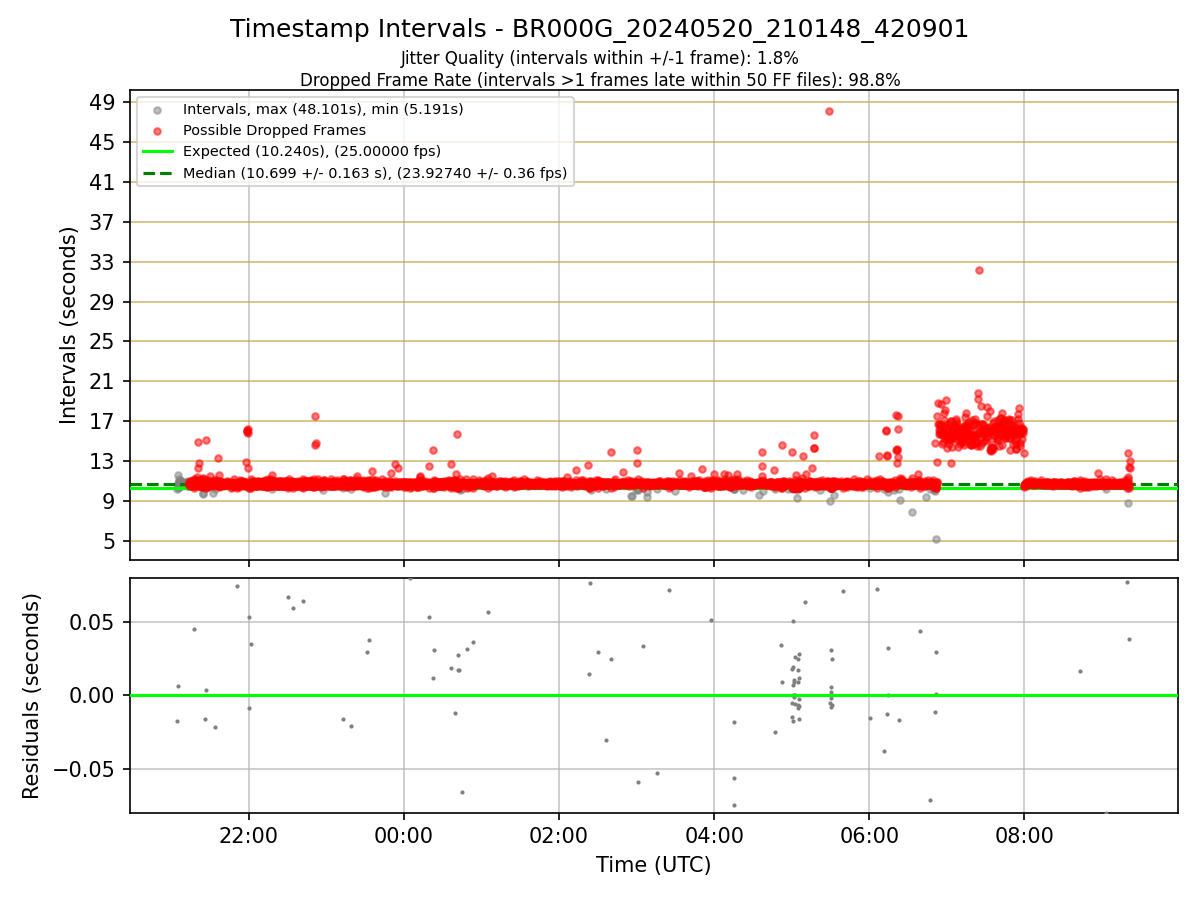
Task: Click the 21 y-axis tick label
Action: tap(104, 381)
